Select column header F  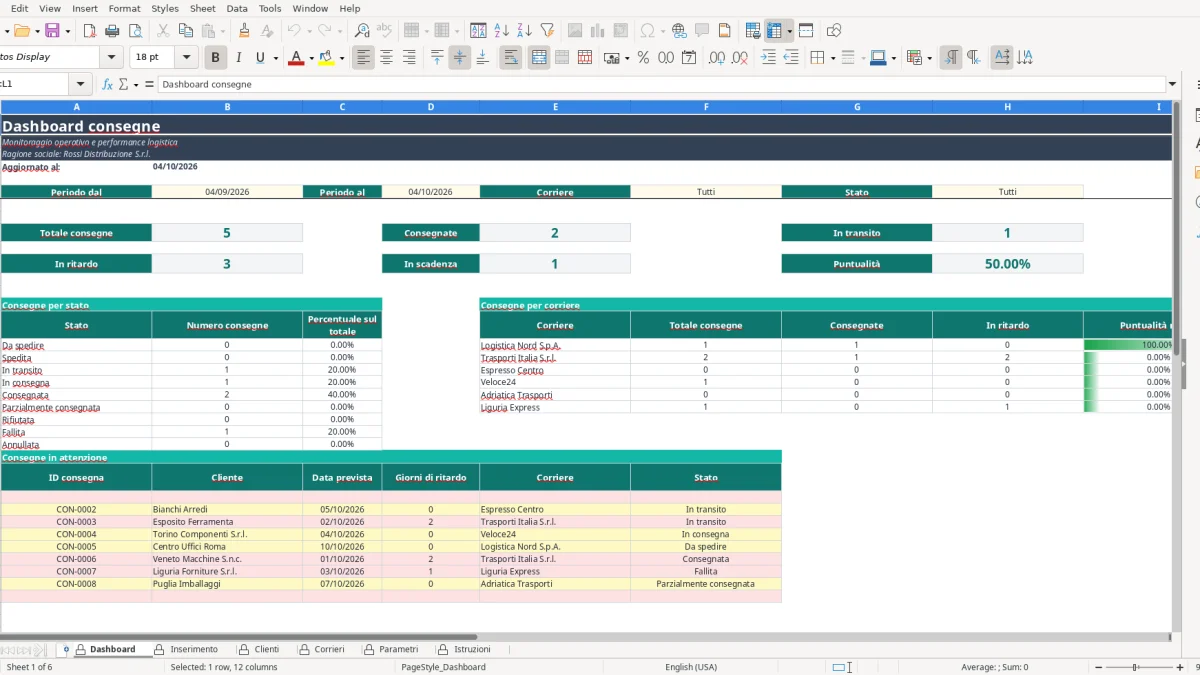click(x=706, y=106)
